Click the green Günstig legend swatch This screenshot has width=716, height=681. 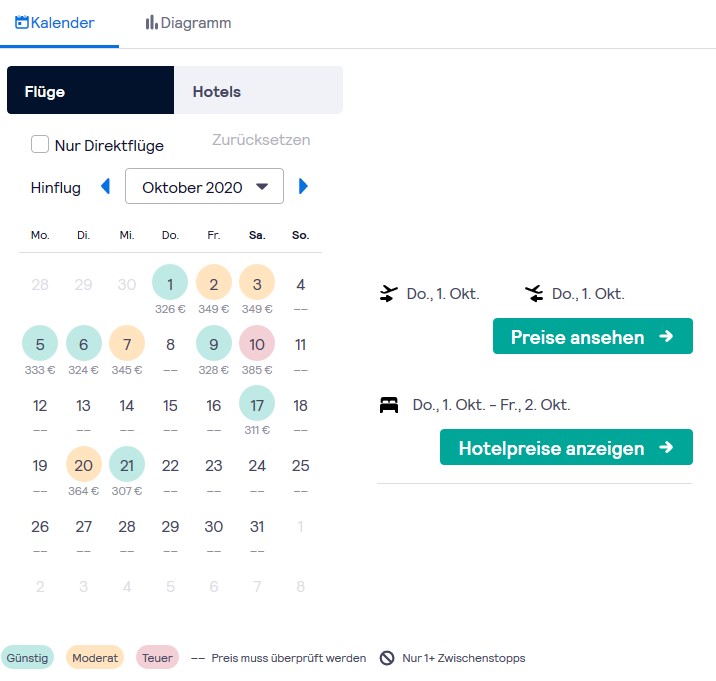[27, 658]
